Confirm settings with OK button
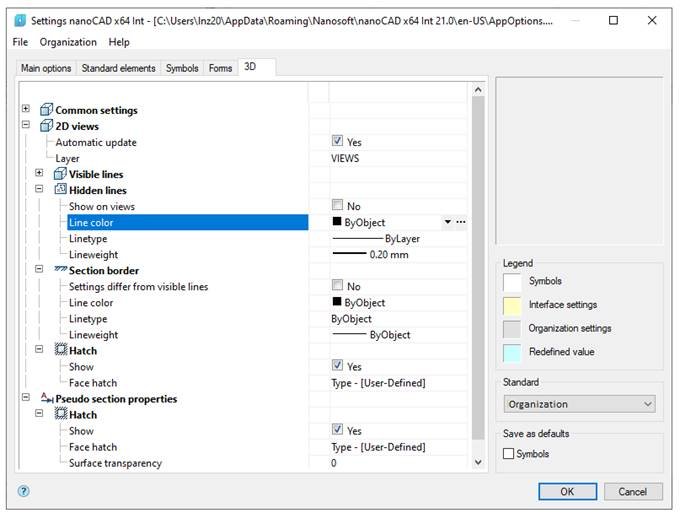Image resolution: width=680 pixels, height=519 pixels. tap(568, 491)
